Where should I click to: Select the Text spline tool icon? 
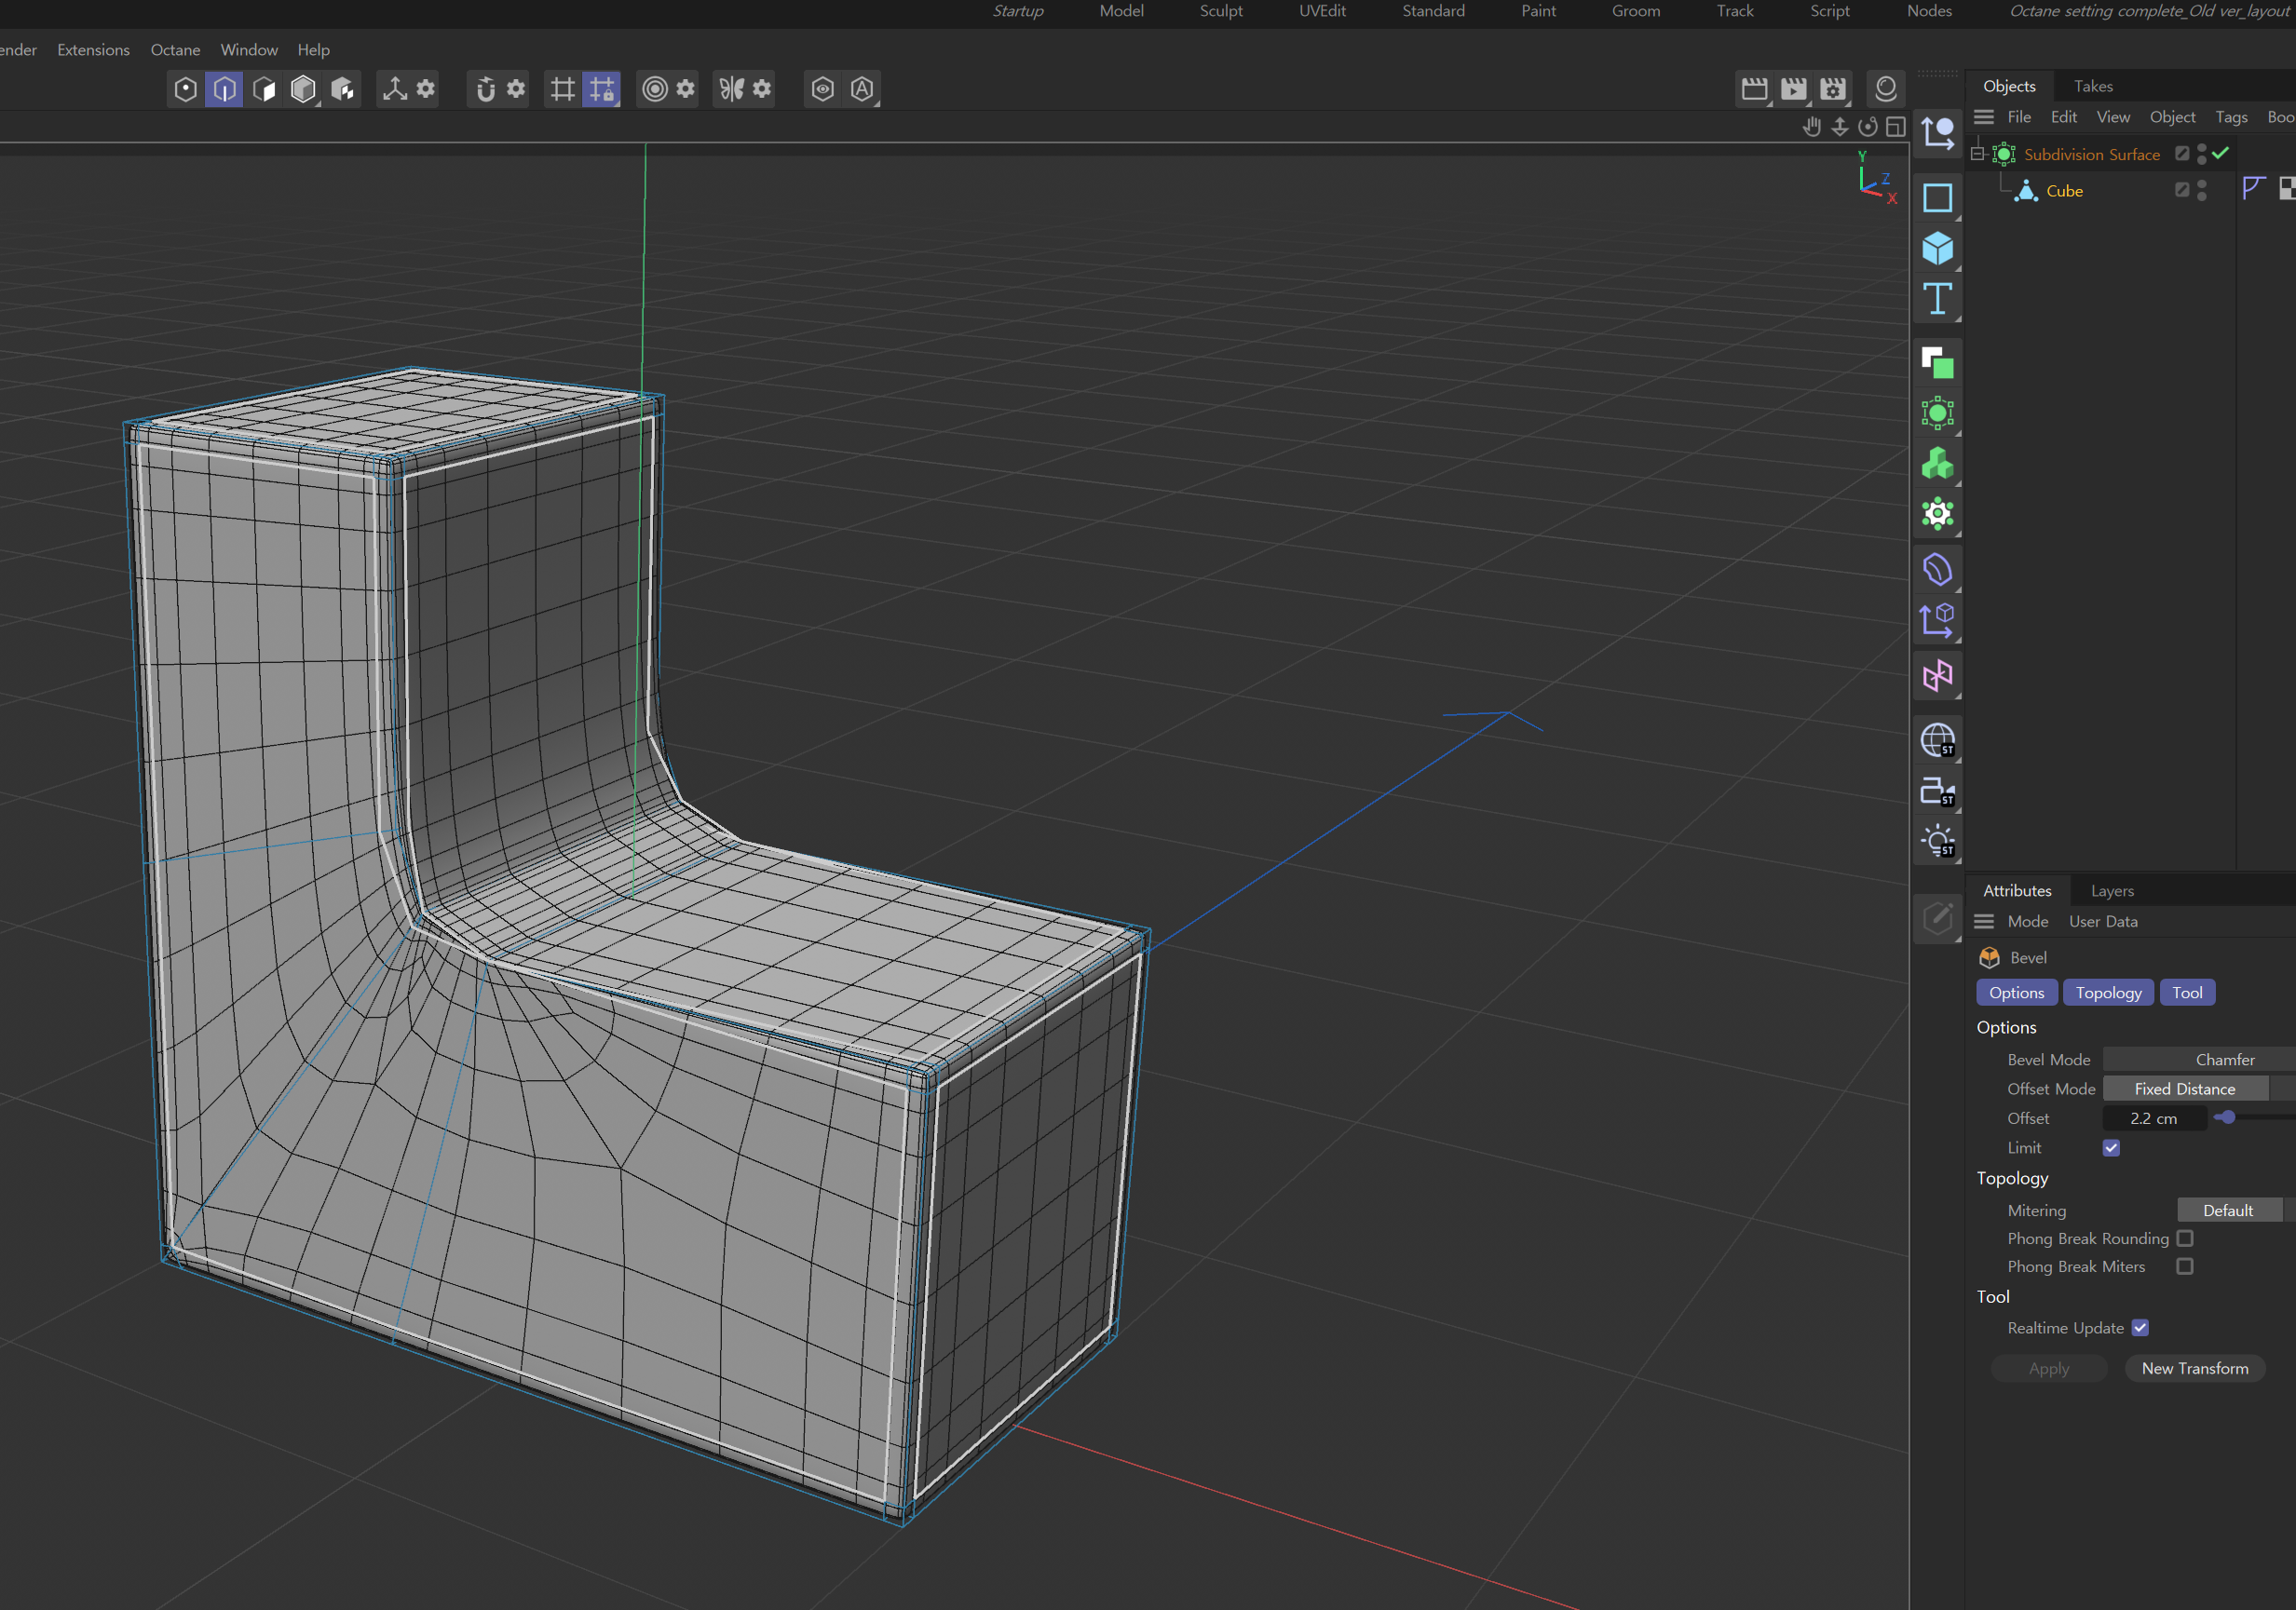(1937, 299)
